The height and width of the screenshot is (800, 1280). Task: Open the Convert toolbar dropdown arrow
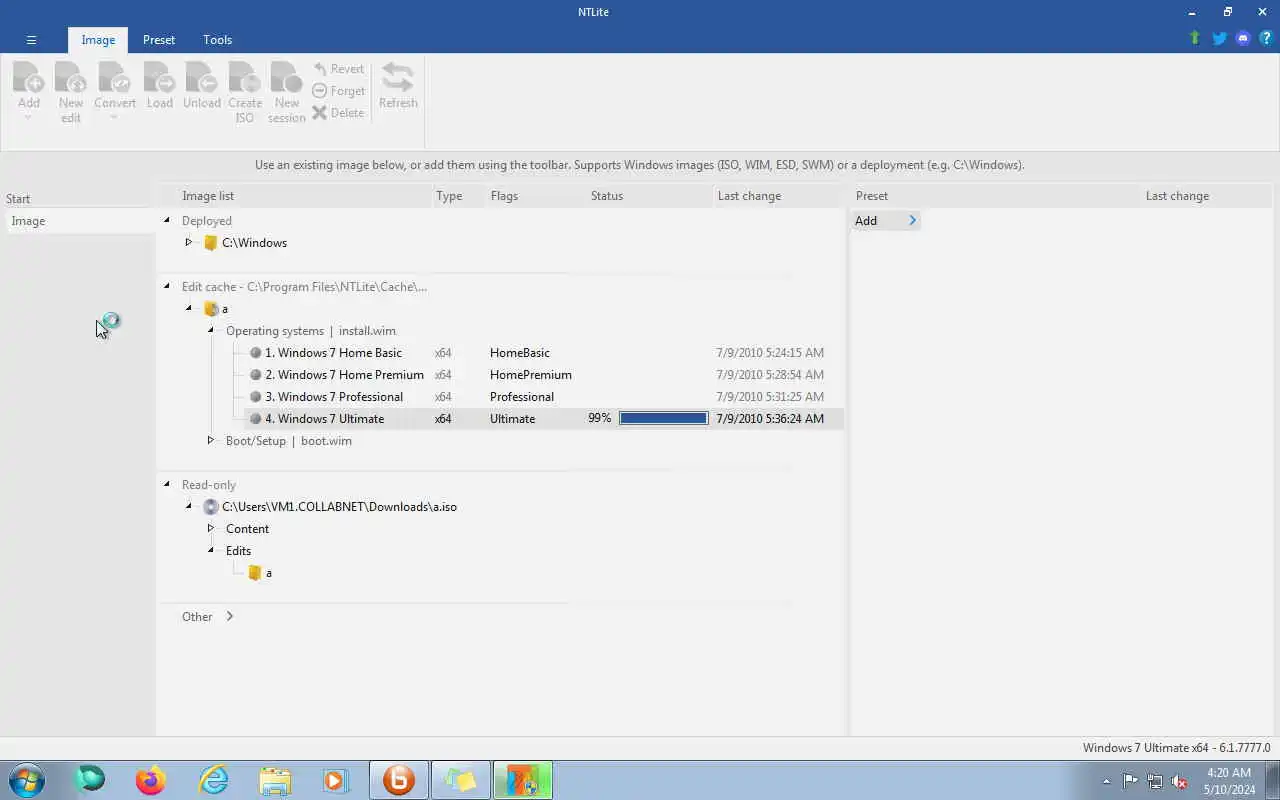click(114, 118)
